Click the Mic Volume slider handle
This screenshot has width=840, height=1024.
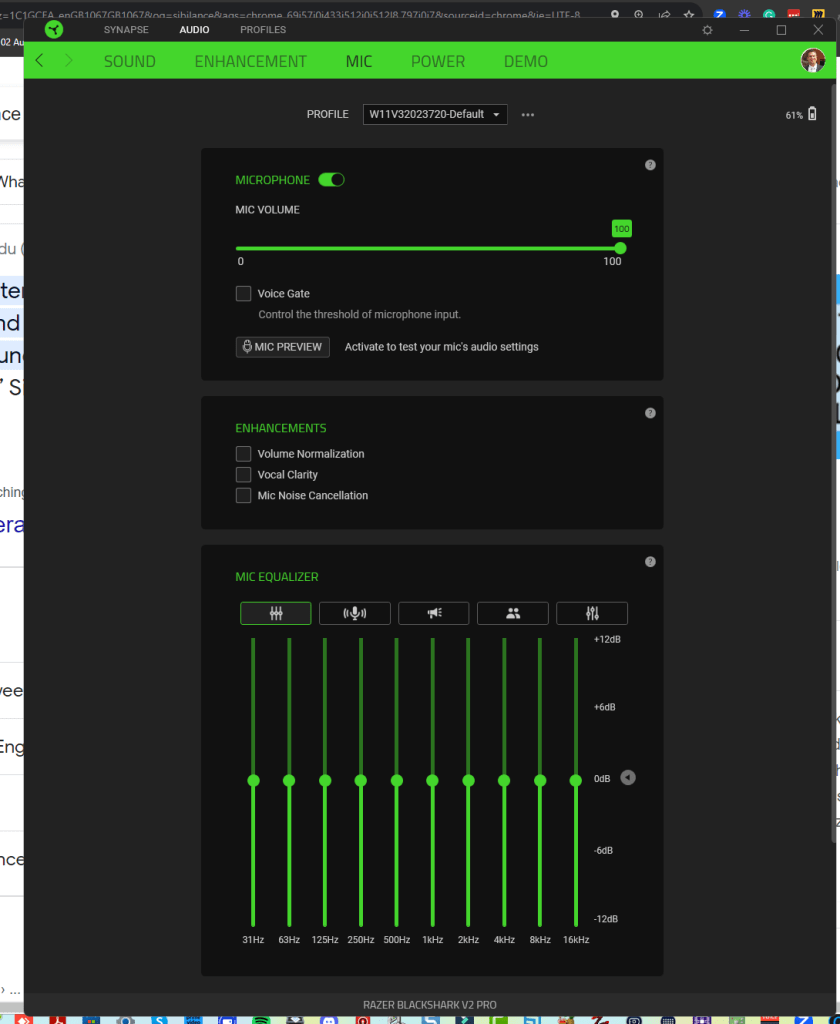click(x=621, y=248)
